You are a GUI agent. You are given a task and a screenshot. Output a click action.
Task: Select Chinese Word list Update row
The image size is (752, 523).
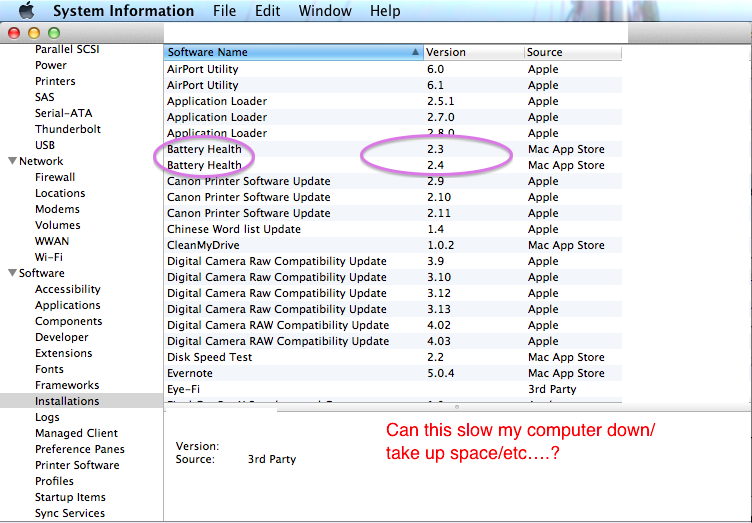[393, 229]
